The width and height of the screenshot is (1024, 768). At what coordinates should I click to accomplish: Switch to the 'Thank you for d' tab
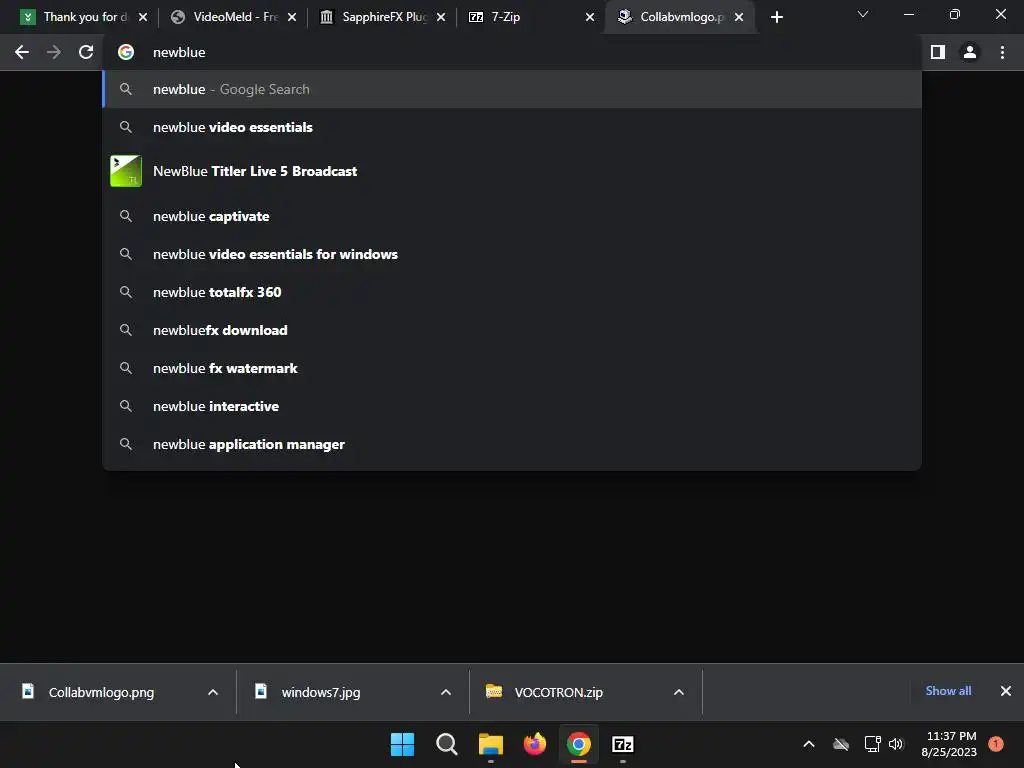84,17
